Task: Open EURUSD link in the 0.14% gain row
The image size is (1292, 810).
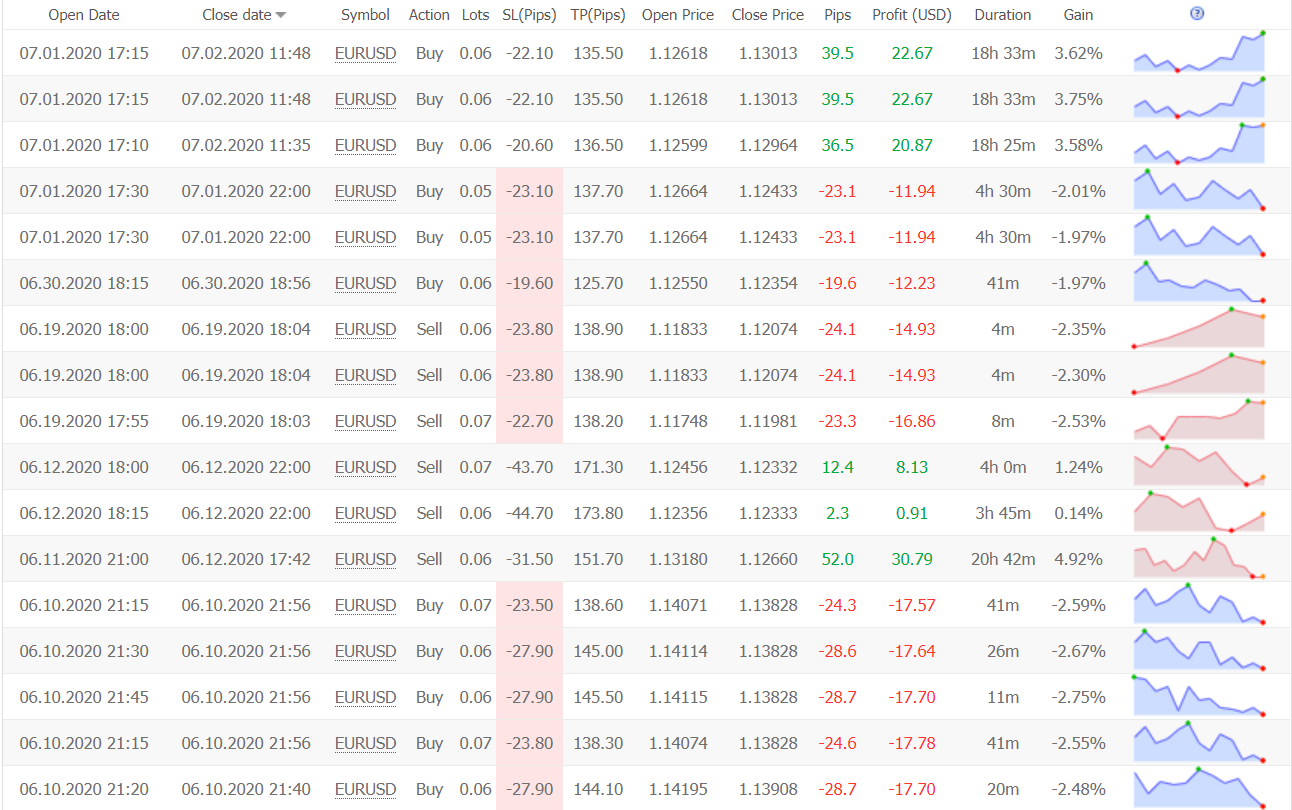Action: point(365,513)
